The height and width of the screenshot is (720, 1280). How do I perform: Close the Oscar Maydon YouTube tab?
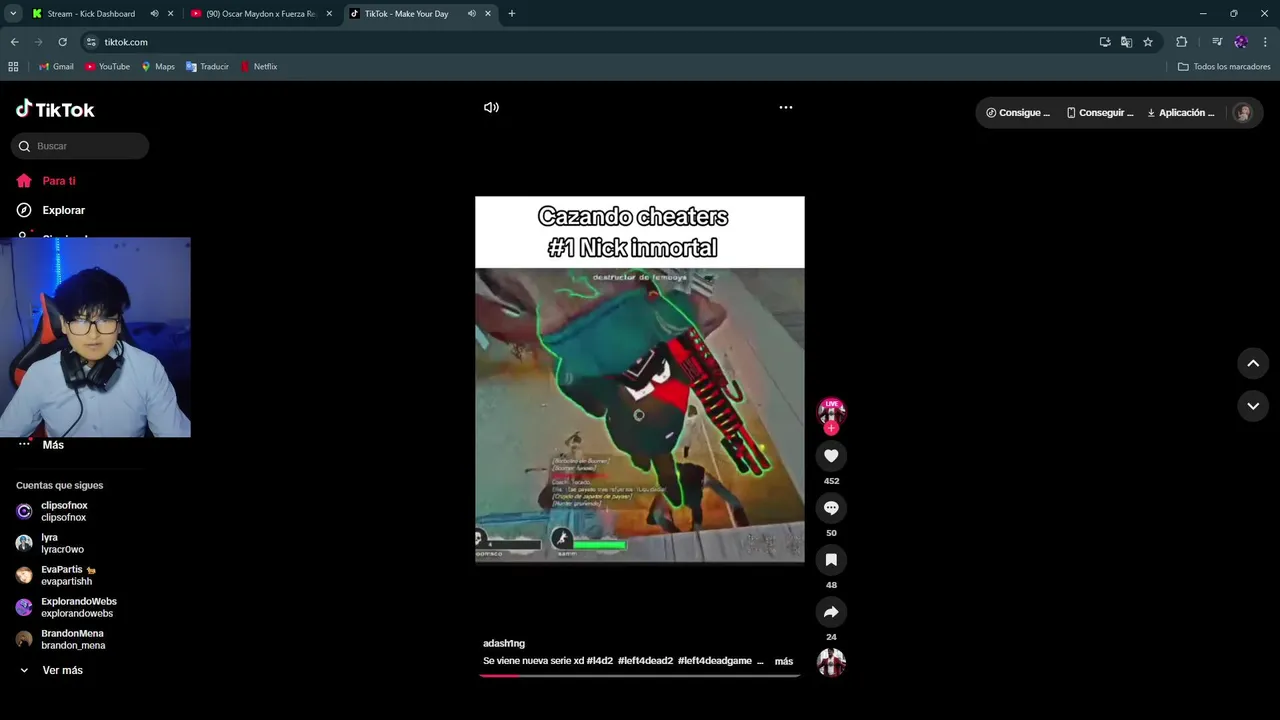coord(329,14)
